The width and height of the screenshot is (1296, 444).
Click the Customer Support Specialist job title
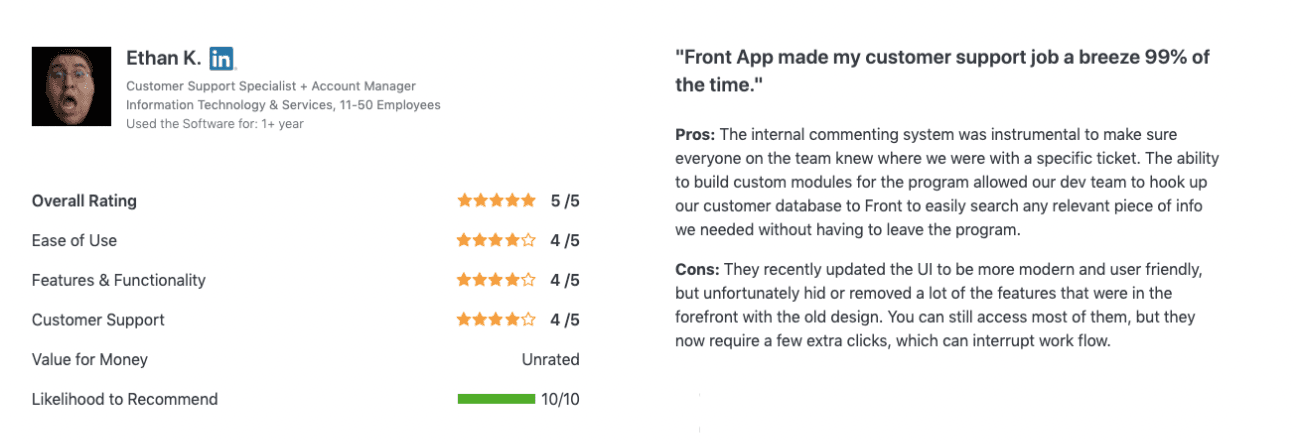click(x=271, y=86)
